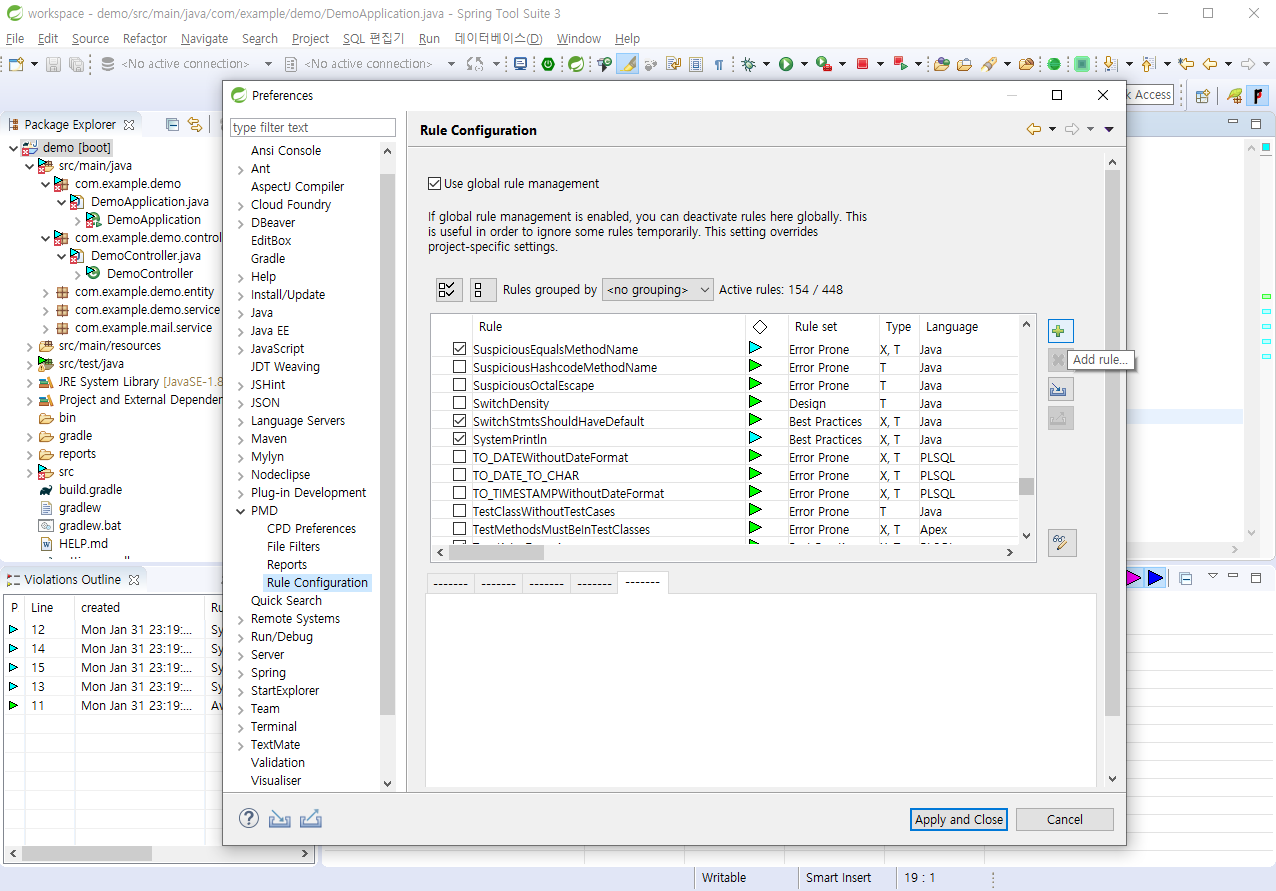Click the Cancel button
This screenshot has width=1276, height=891.
pyautogui.click(x=1064, y=819)
